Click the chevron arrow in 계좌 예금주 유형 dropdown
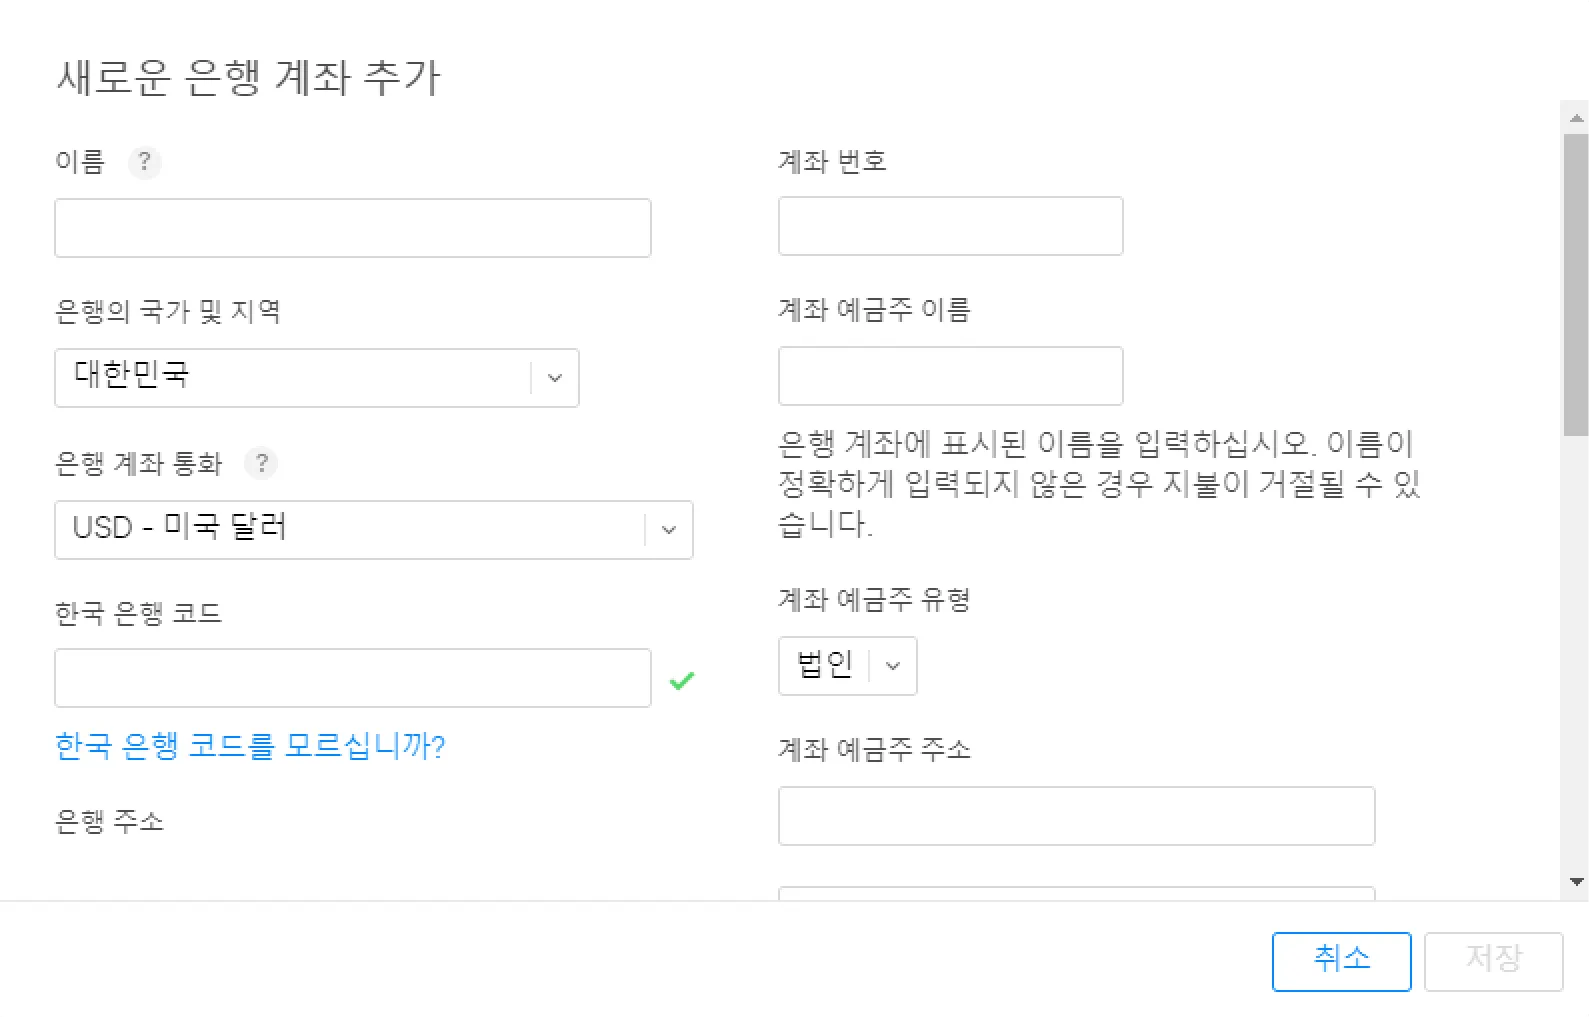This screenshot has width=1589, height=1017. coord(893,666)
